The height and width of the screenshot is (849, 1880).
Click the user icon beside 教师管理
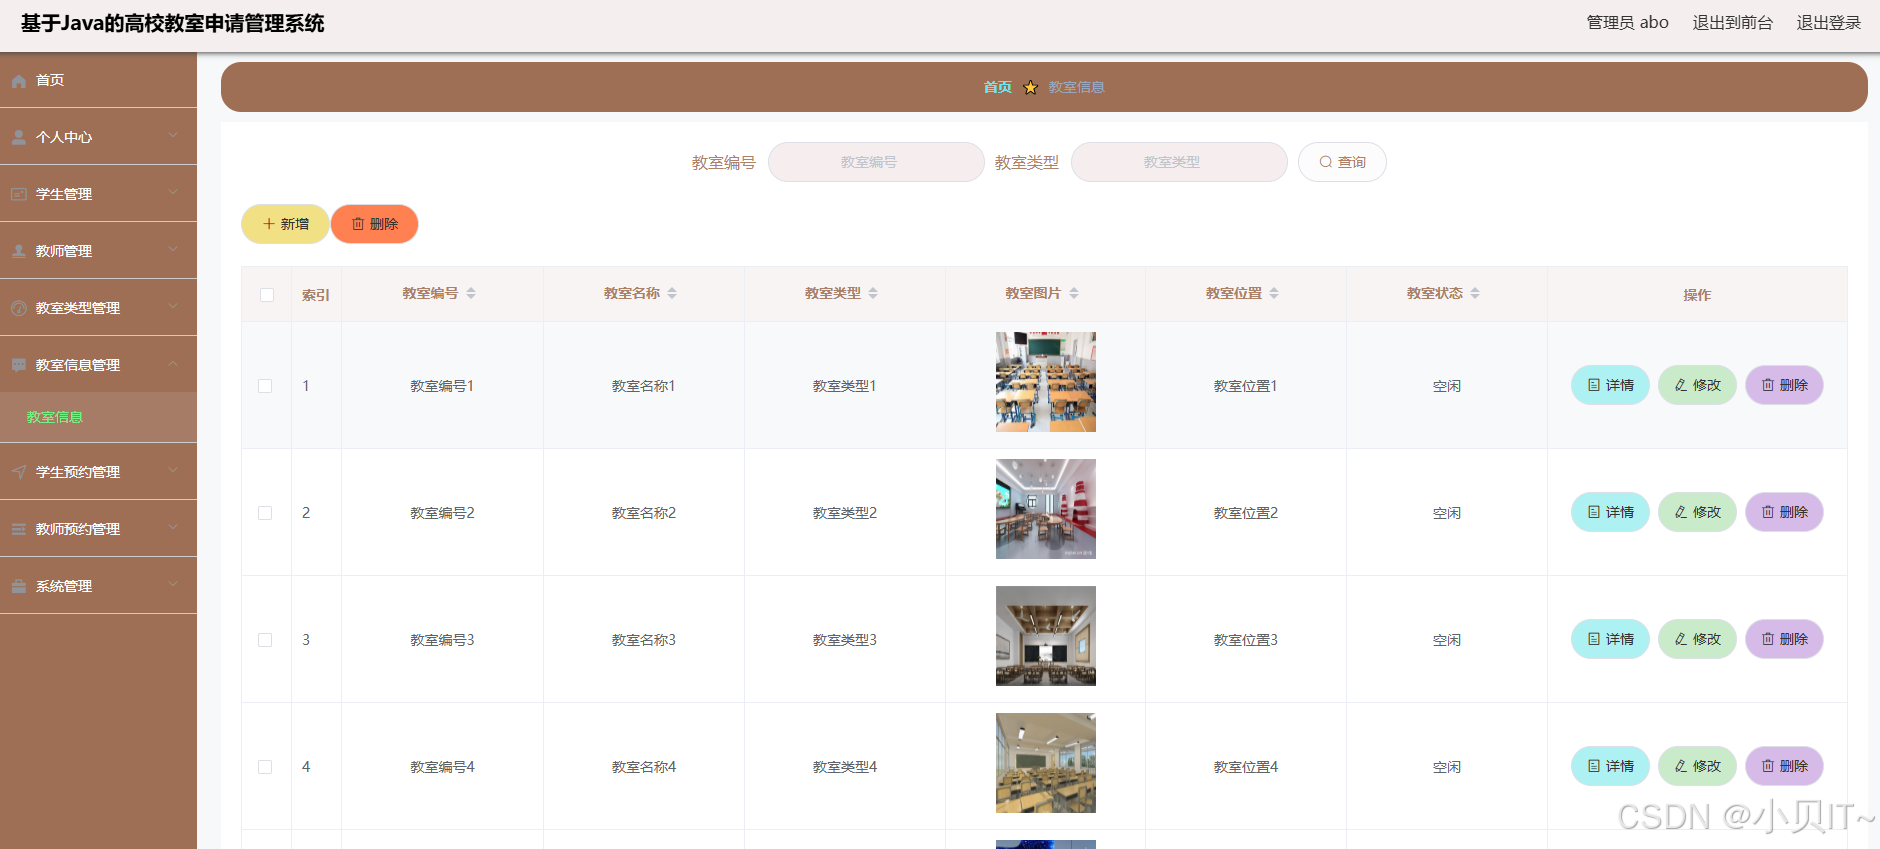(x=19, y=252)
